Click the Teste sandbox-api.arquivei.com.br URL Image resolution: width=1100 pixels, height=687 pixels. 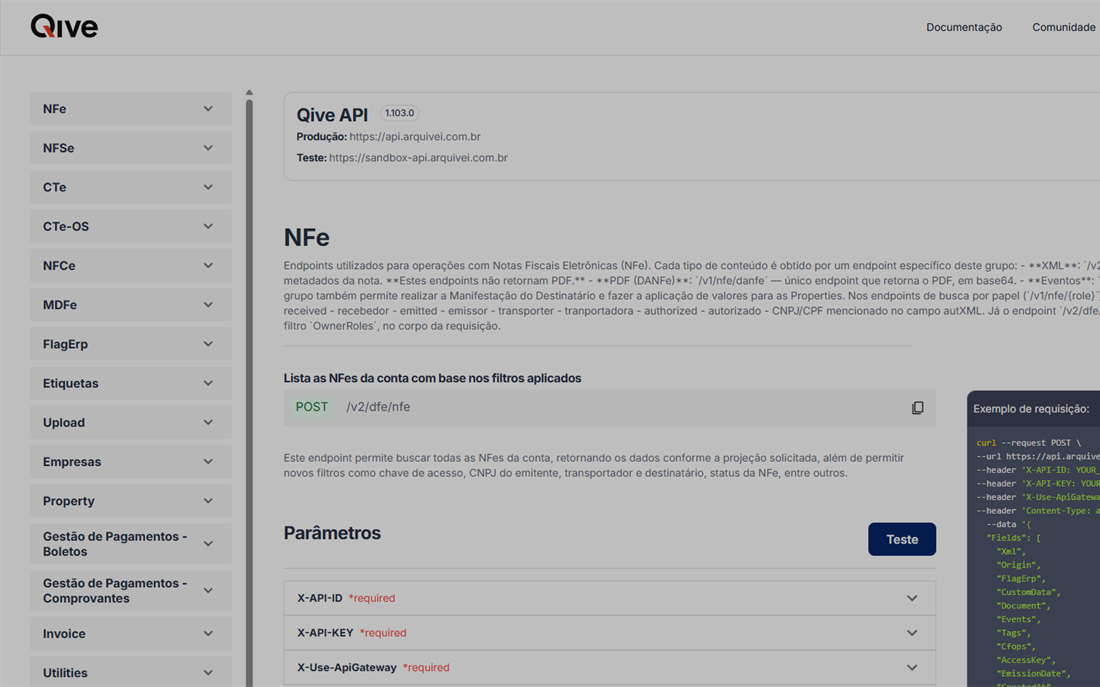point(418,158)
